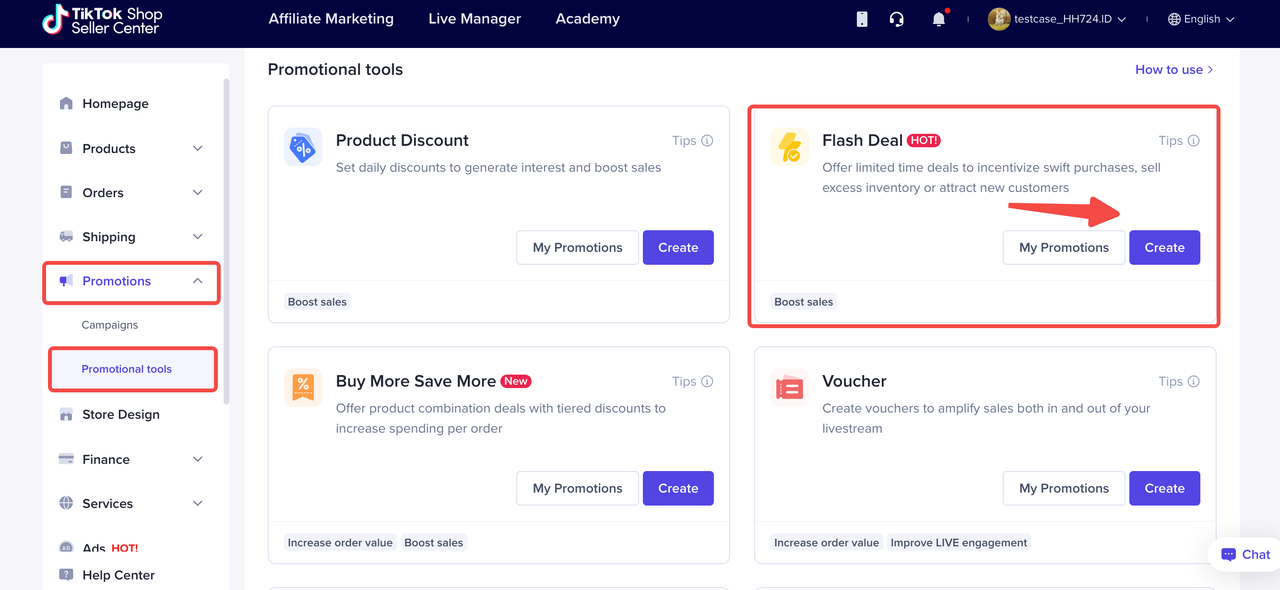Screen dimensions: 1280x590
Task: Click the Flash Deal HOT! badge
Action: click(x=924, y=141)
